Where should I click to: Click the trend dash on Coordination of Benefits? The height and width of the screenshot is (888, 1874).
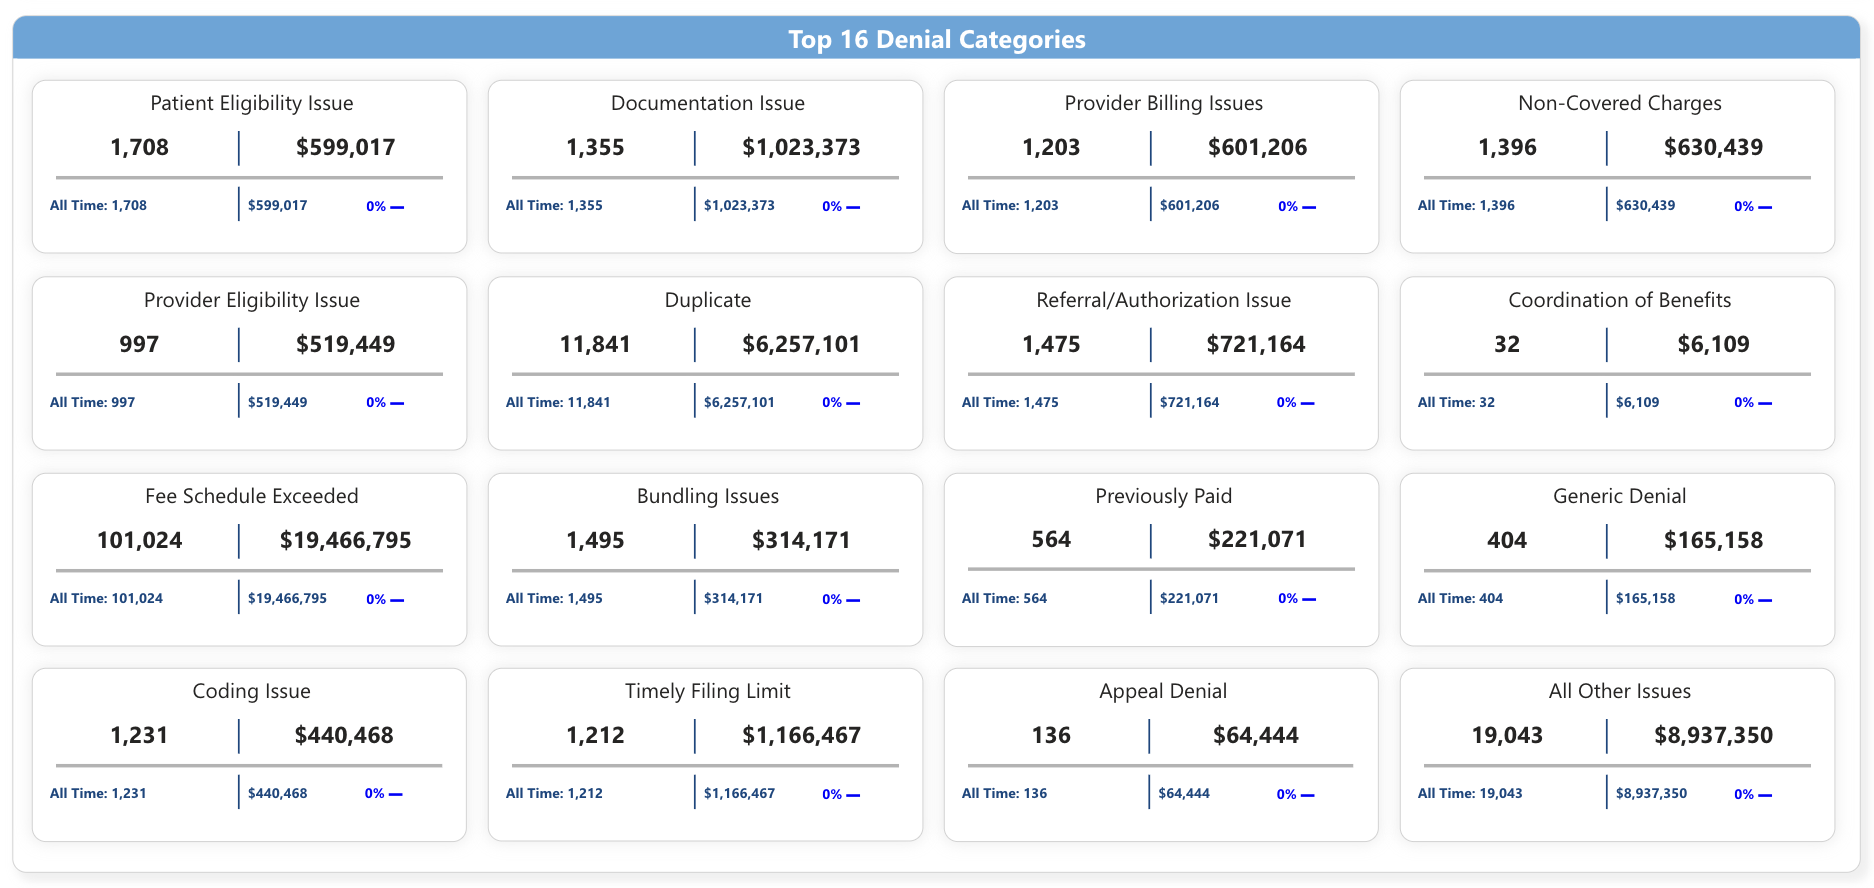pos(1765,403)
